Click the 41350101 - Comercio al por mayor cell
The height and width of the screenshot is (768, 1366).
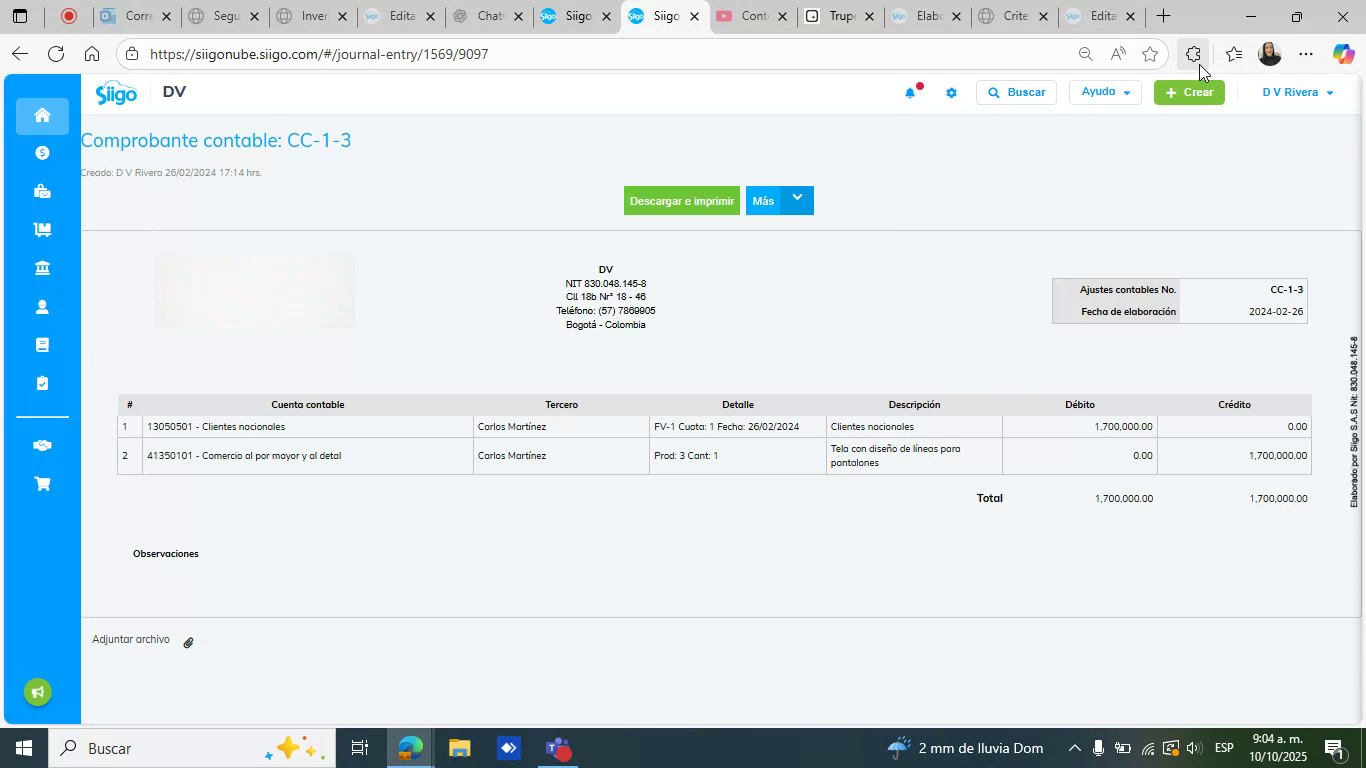pos(308,456)
